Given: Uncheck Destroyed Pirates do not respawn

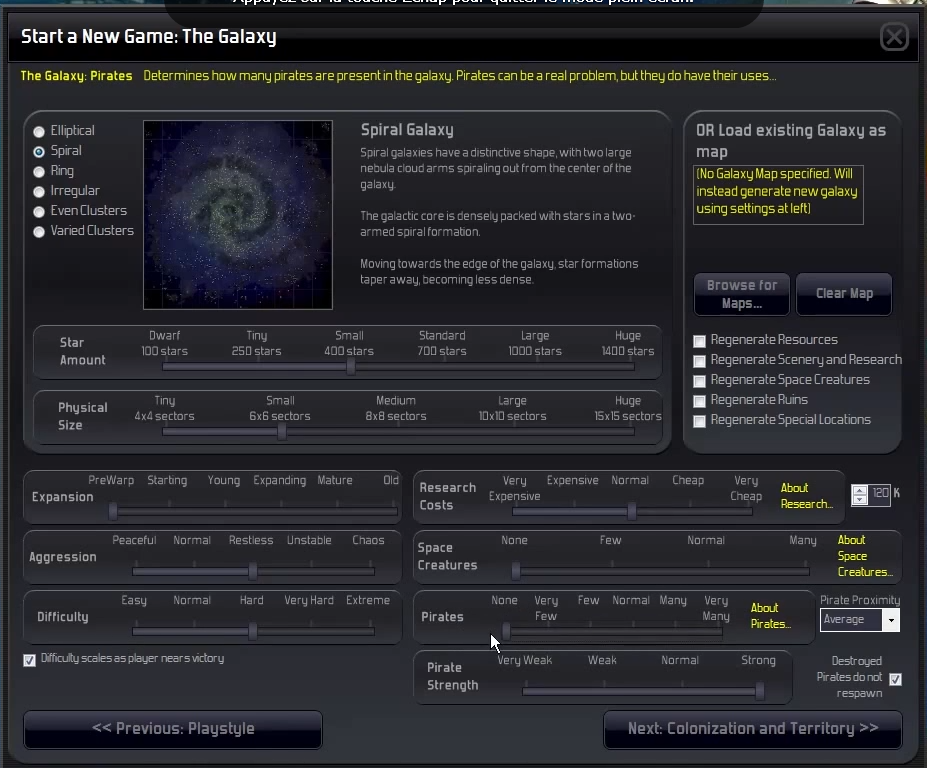Looking at the screenshot, I should point(895,679).
